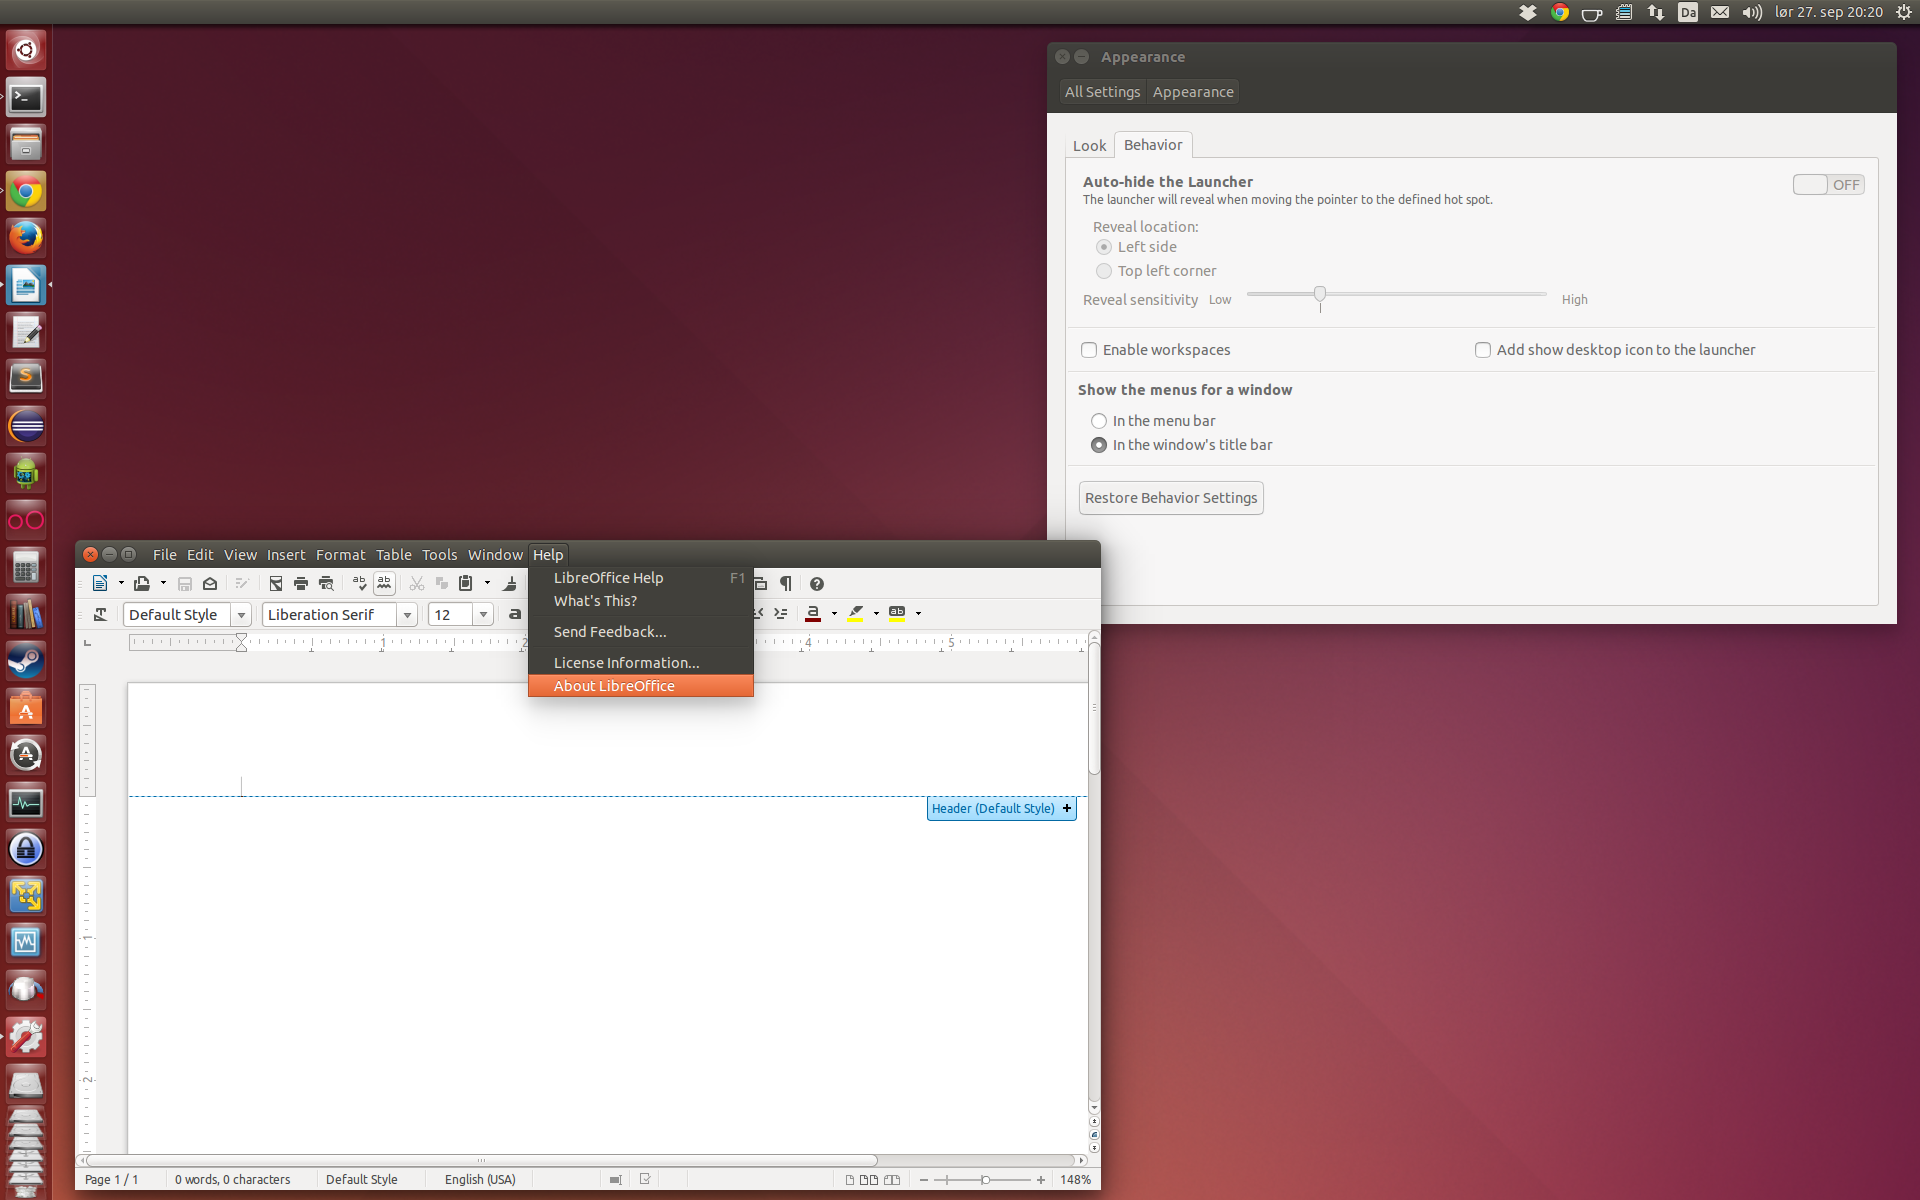Image resolution: width=1920 pixels, height=1200 pixels.
Task: Enable Add show desktop icon checkbox
Action: point(1483,350)
